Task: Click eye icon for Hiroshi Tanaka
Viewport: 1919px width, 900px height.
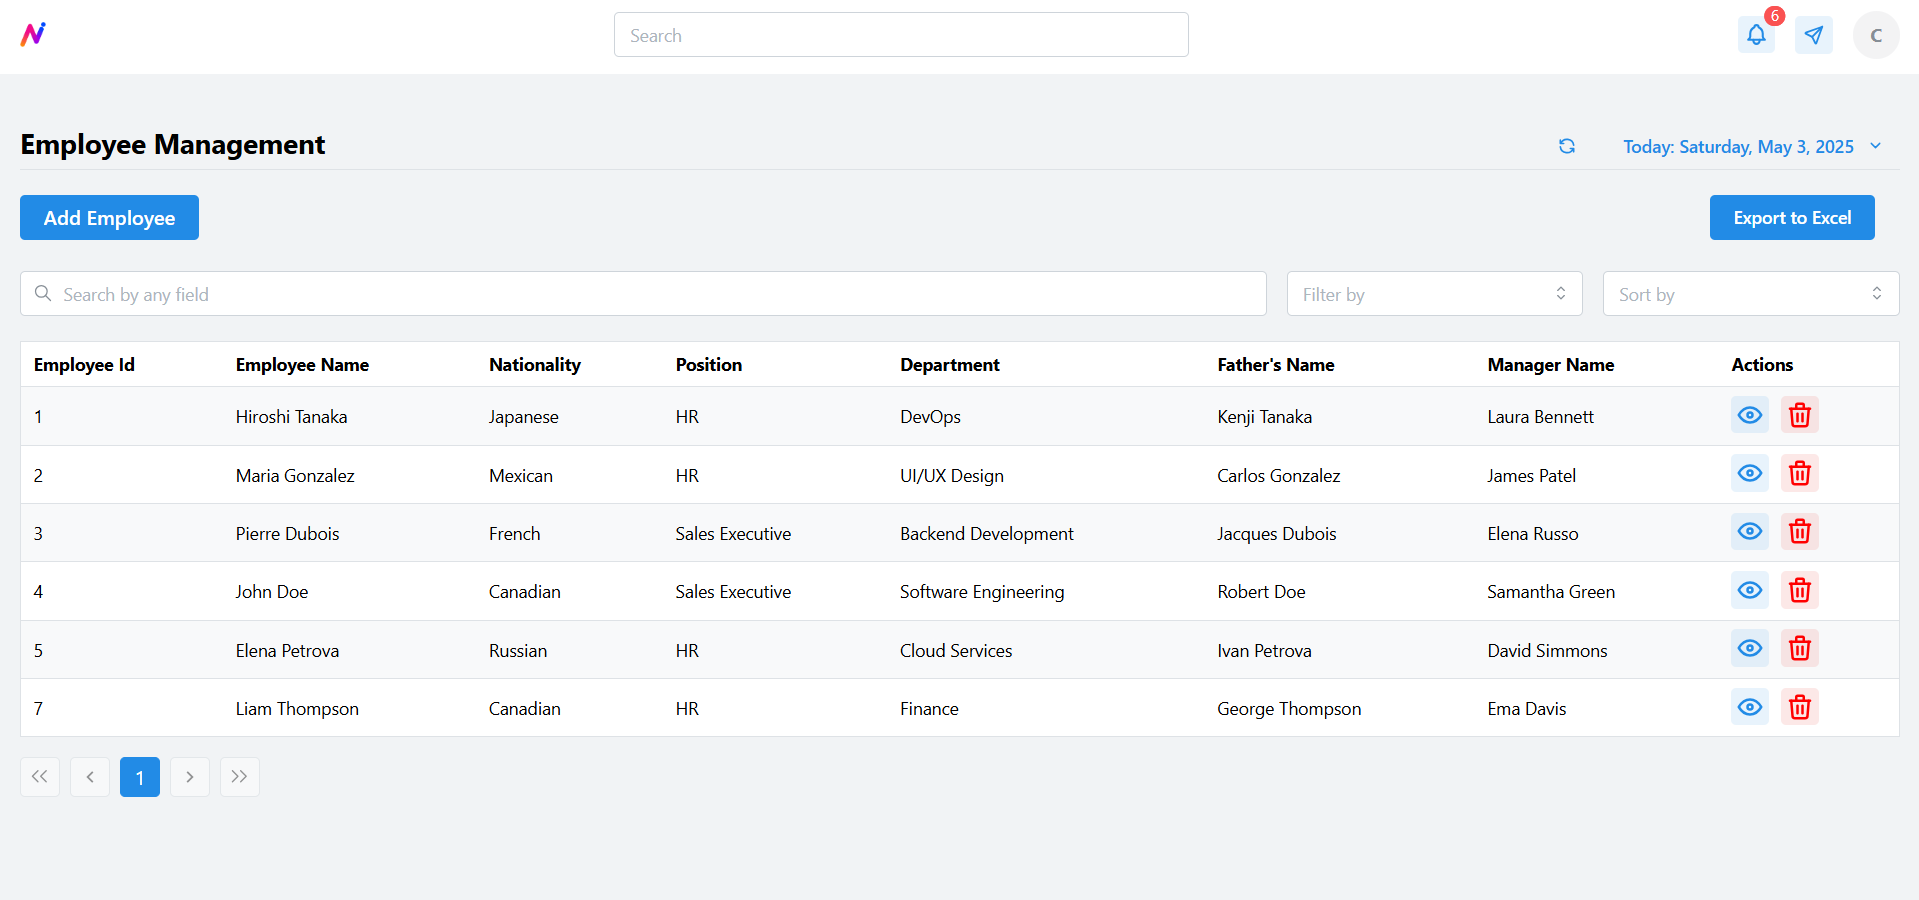Action: (1749, 415)
